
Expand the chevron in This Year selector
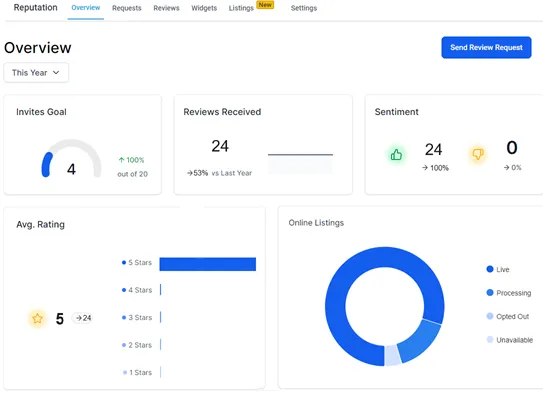[x=56, y=73]
